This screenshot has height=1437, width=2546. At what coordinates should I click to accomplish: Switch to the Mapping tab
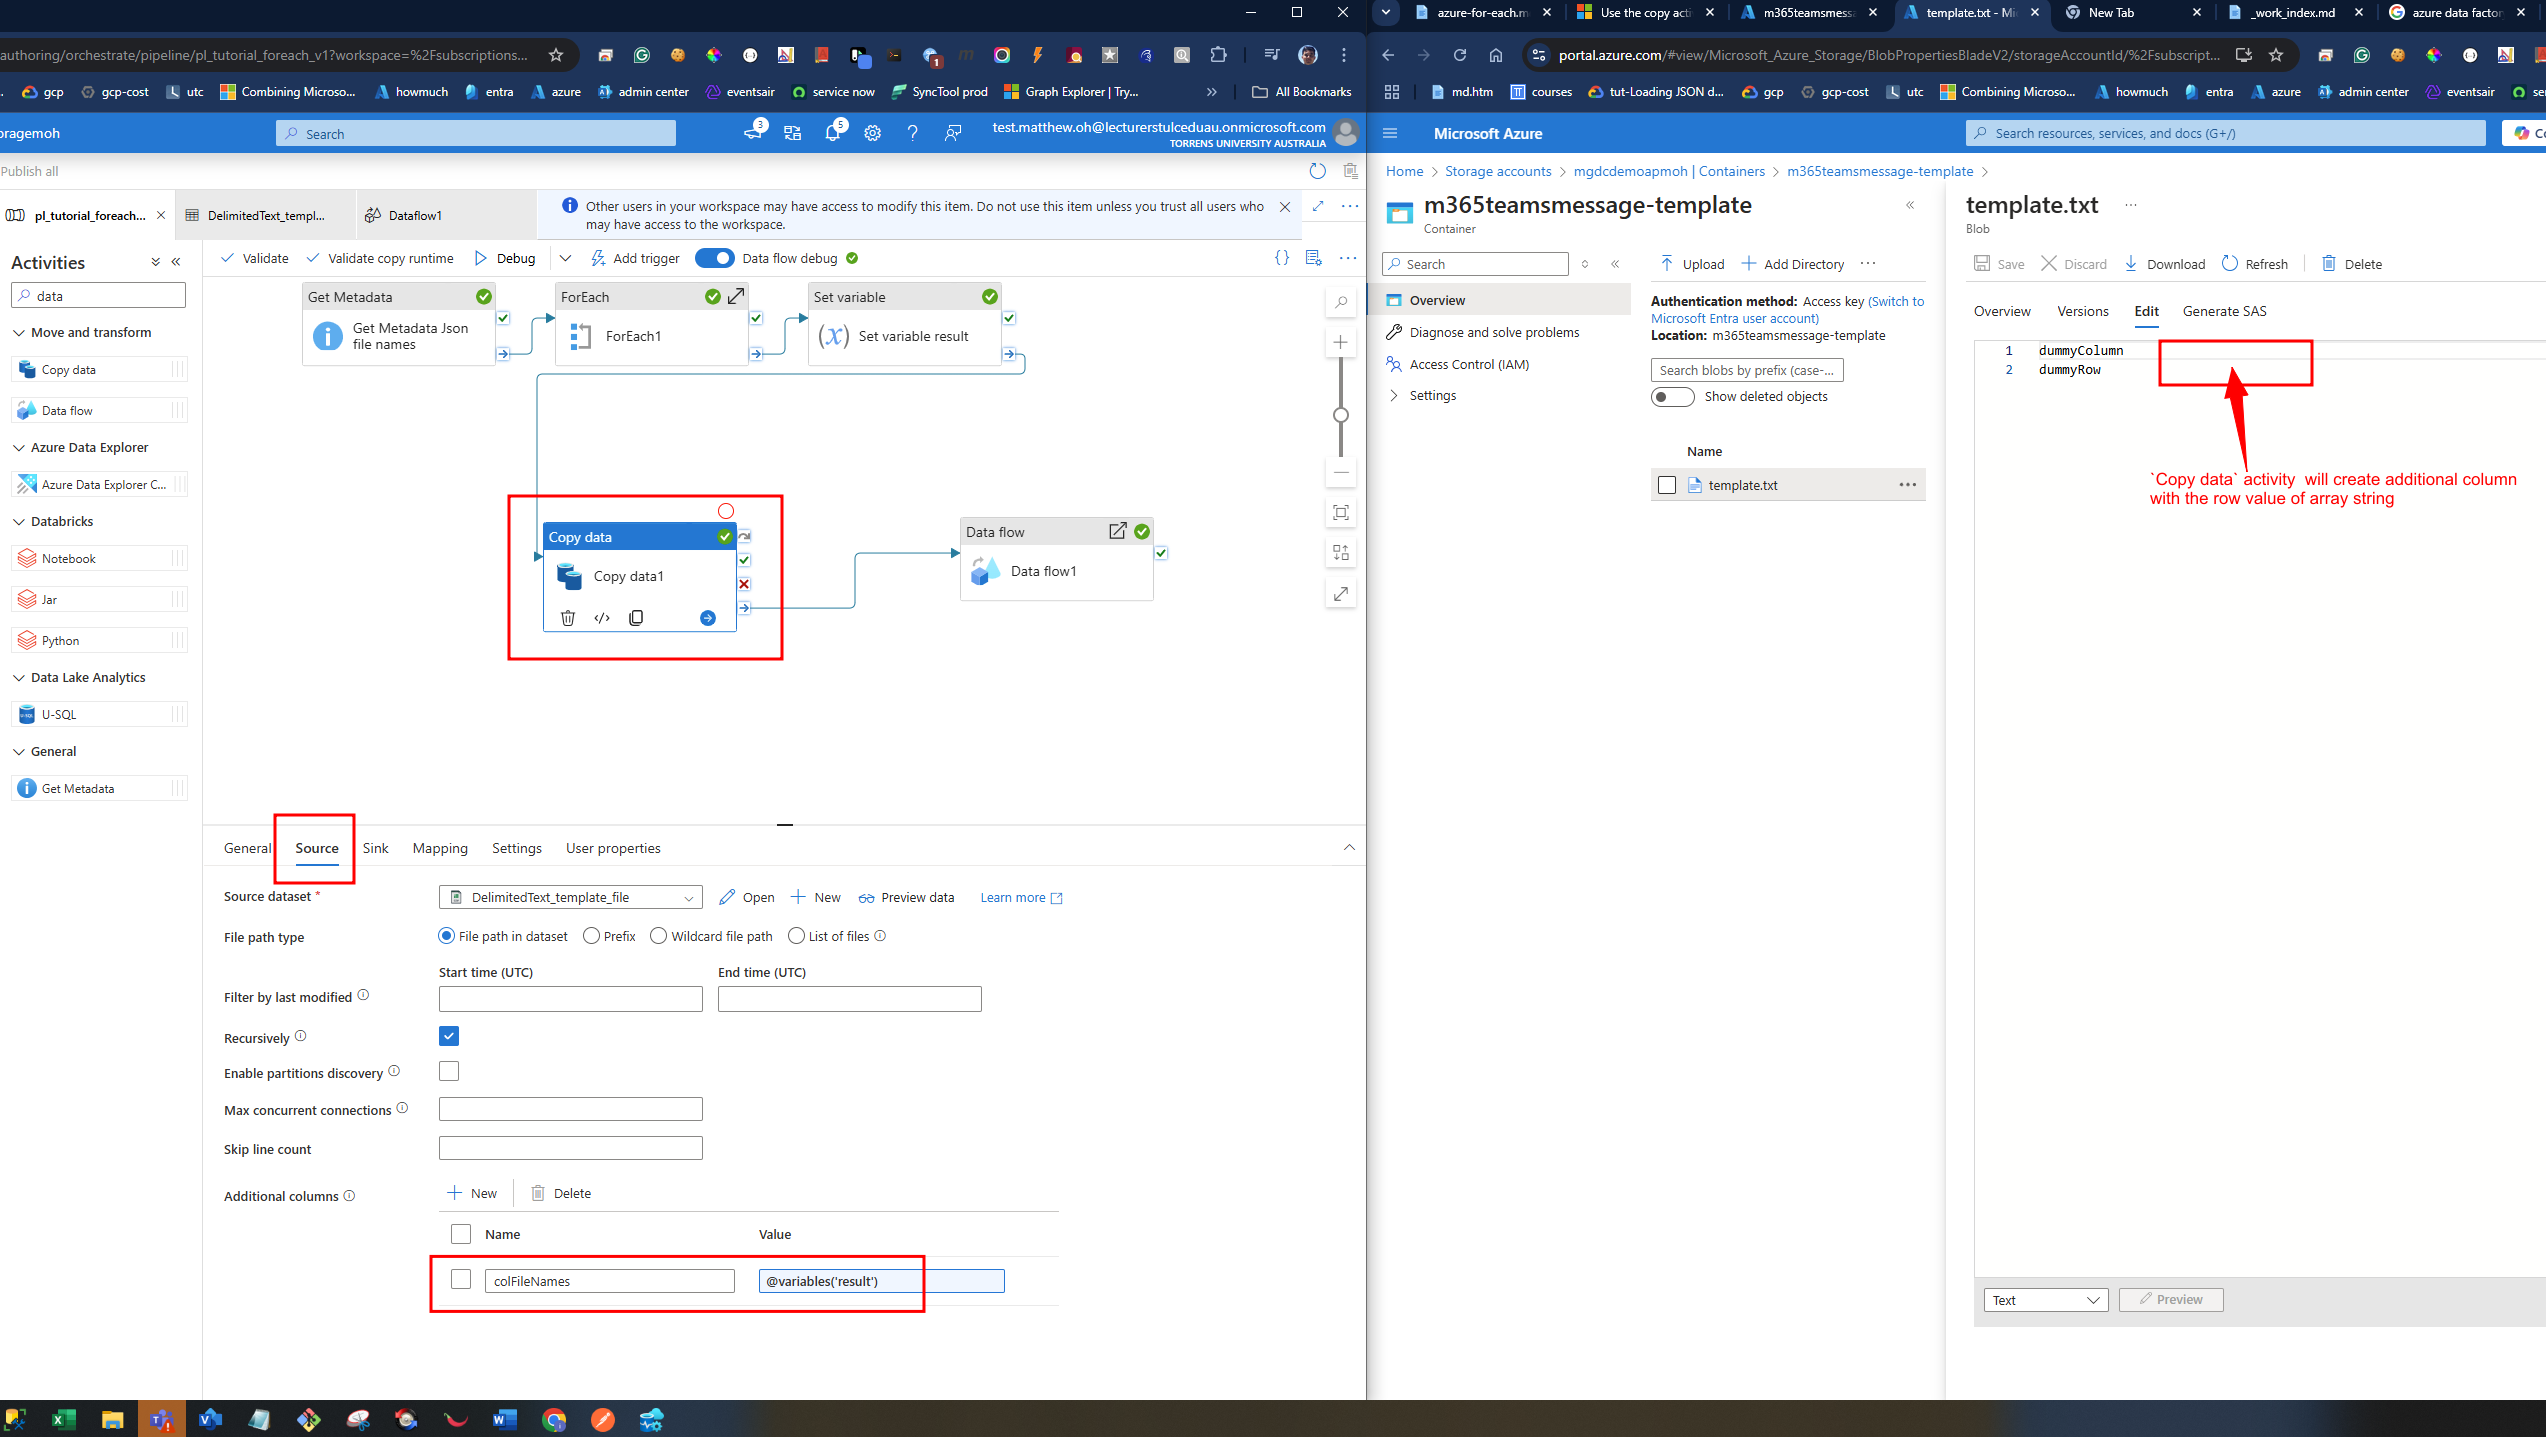pyautogui.click(x=440, y=847)
